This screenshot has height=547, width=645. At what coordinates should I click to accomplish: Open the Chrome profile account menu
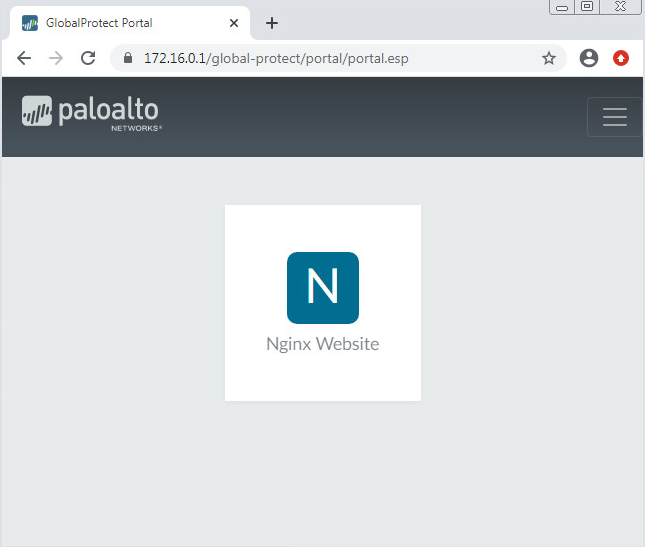coord(589,58)
